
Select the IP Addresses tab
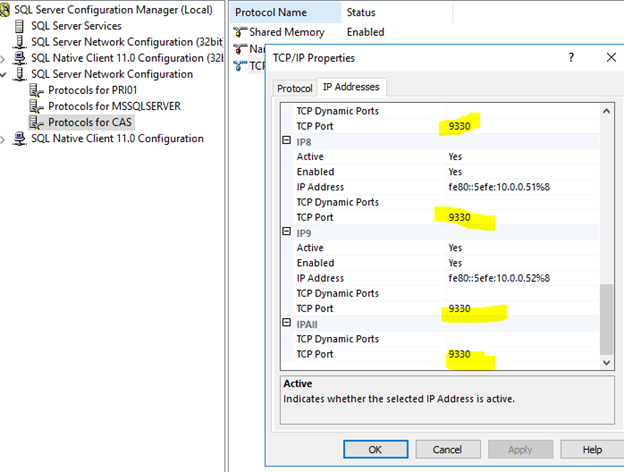click(x=351, y=87)
